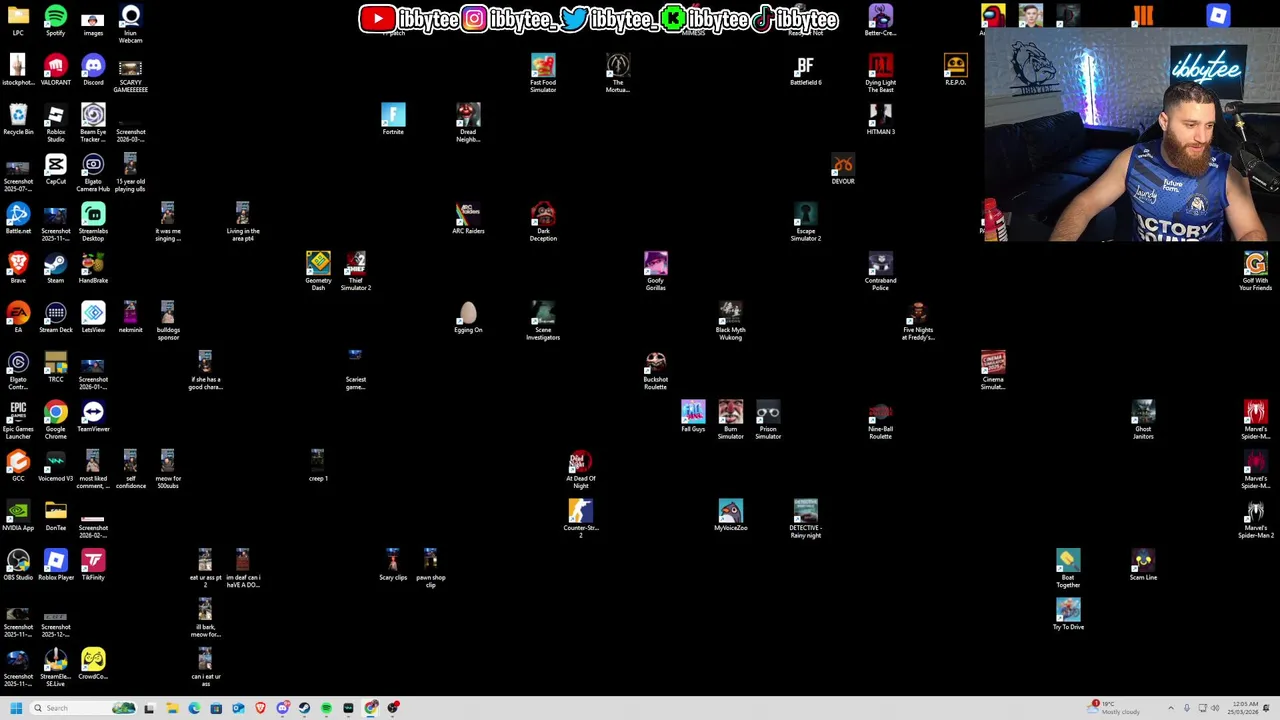The width and height of the screenshot is (1280, 720).
Task: Open the CapCut shortcut
Action: [55, 169]
